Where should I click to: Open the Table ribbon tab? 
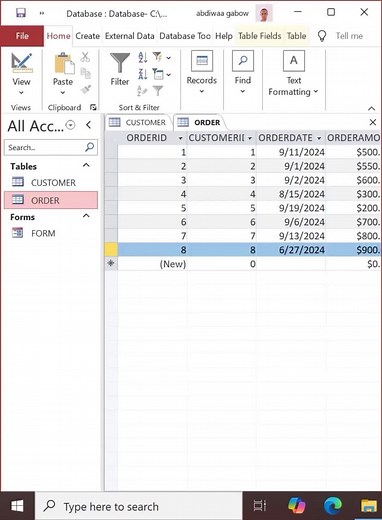296,36
